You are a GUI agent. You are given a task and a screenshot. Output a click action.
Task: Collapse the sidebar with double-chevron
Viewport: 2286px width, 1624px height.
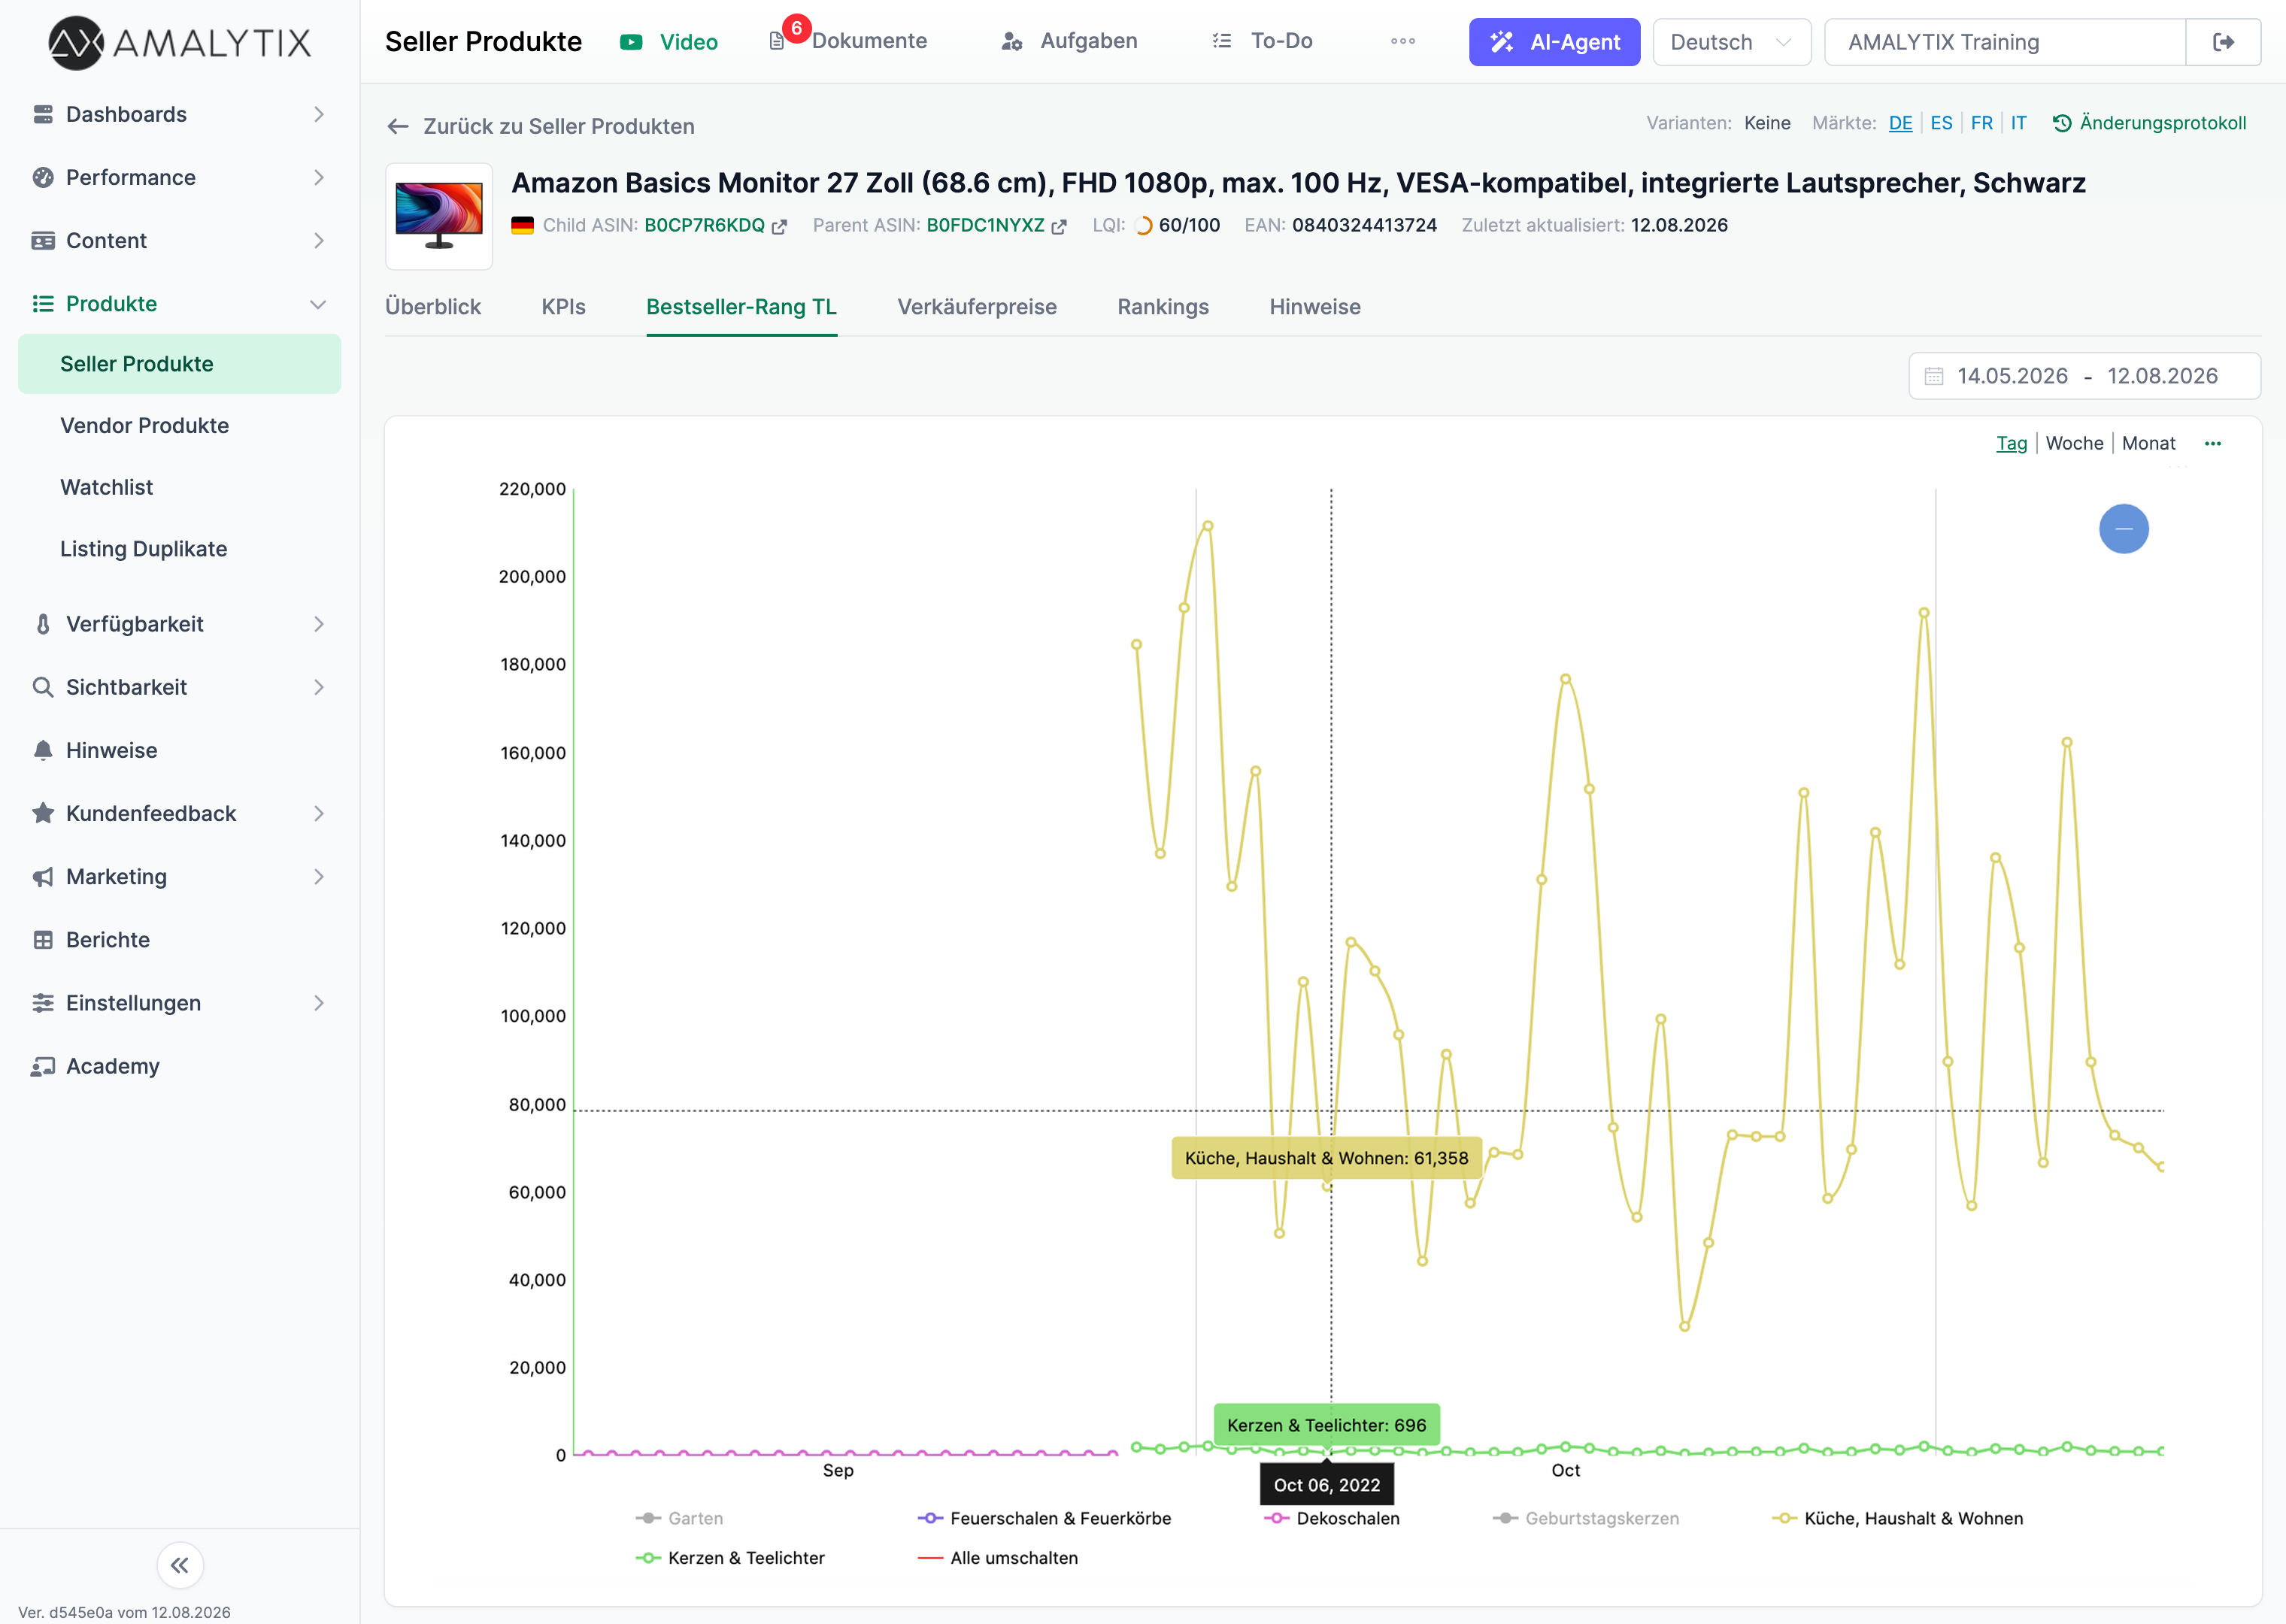tap(180, 1565)
